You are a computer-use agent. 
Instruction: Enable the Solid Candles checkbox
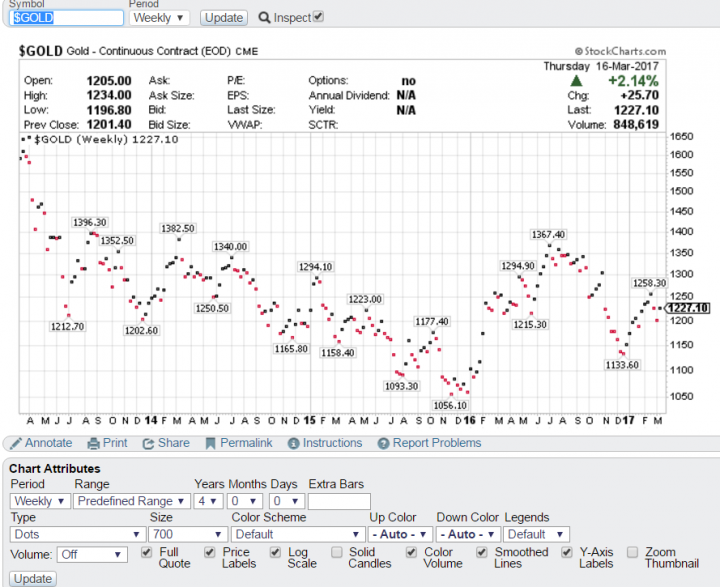[336, 551]
